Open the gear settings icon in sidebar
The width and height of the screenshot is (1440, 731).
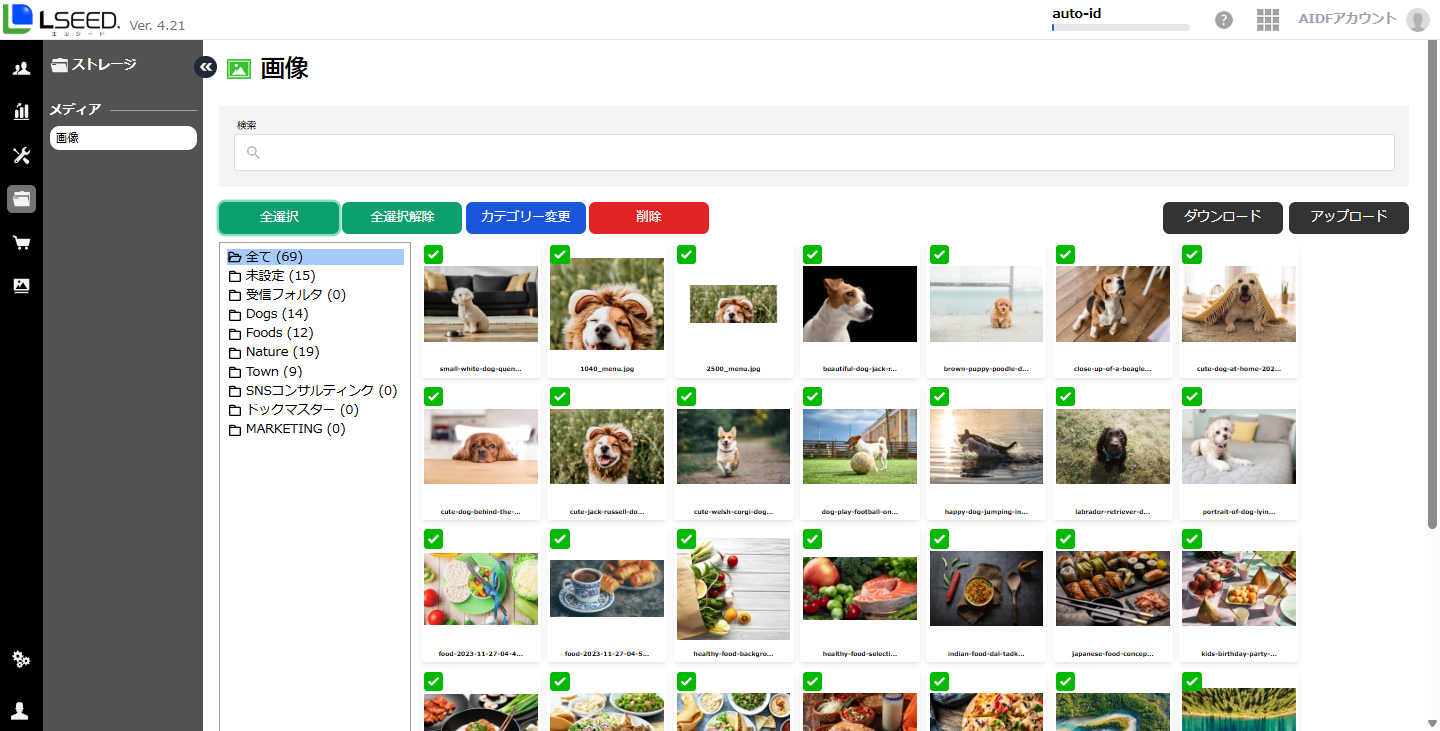tap(21, 659)
